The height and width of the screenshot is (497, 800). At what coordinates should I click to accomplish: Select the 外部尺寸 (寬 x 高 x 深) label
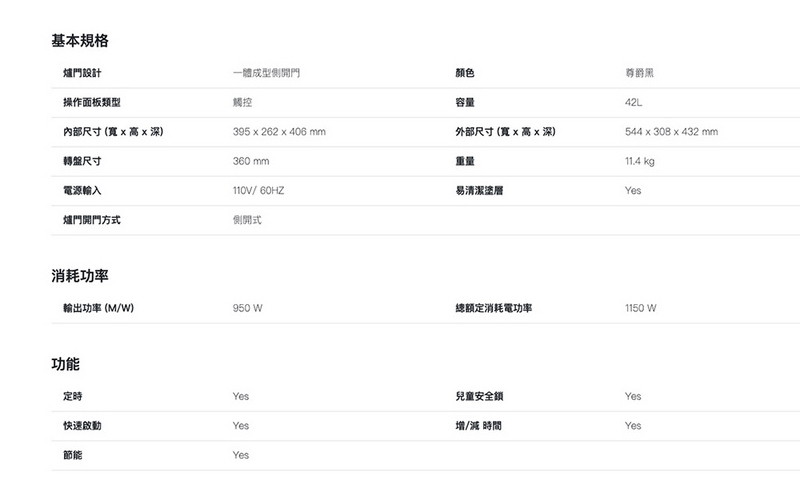point(505,132)
